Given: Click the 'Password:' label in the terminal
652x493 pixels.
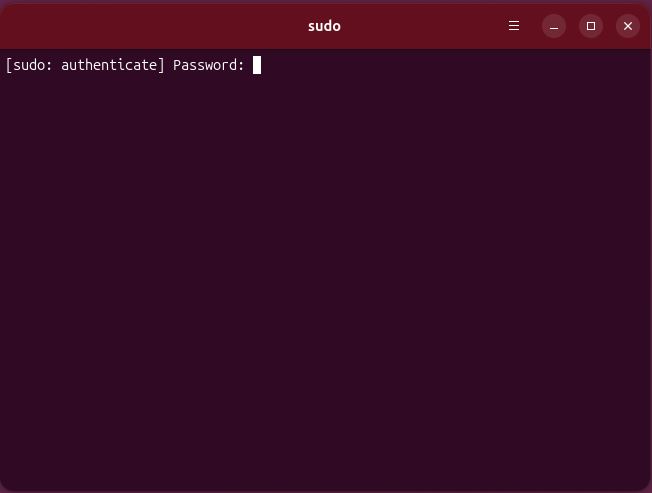Looking at the screenshot, I should (209, 65).
